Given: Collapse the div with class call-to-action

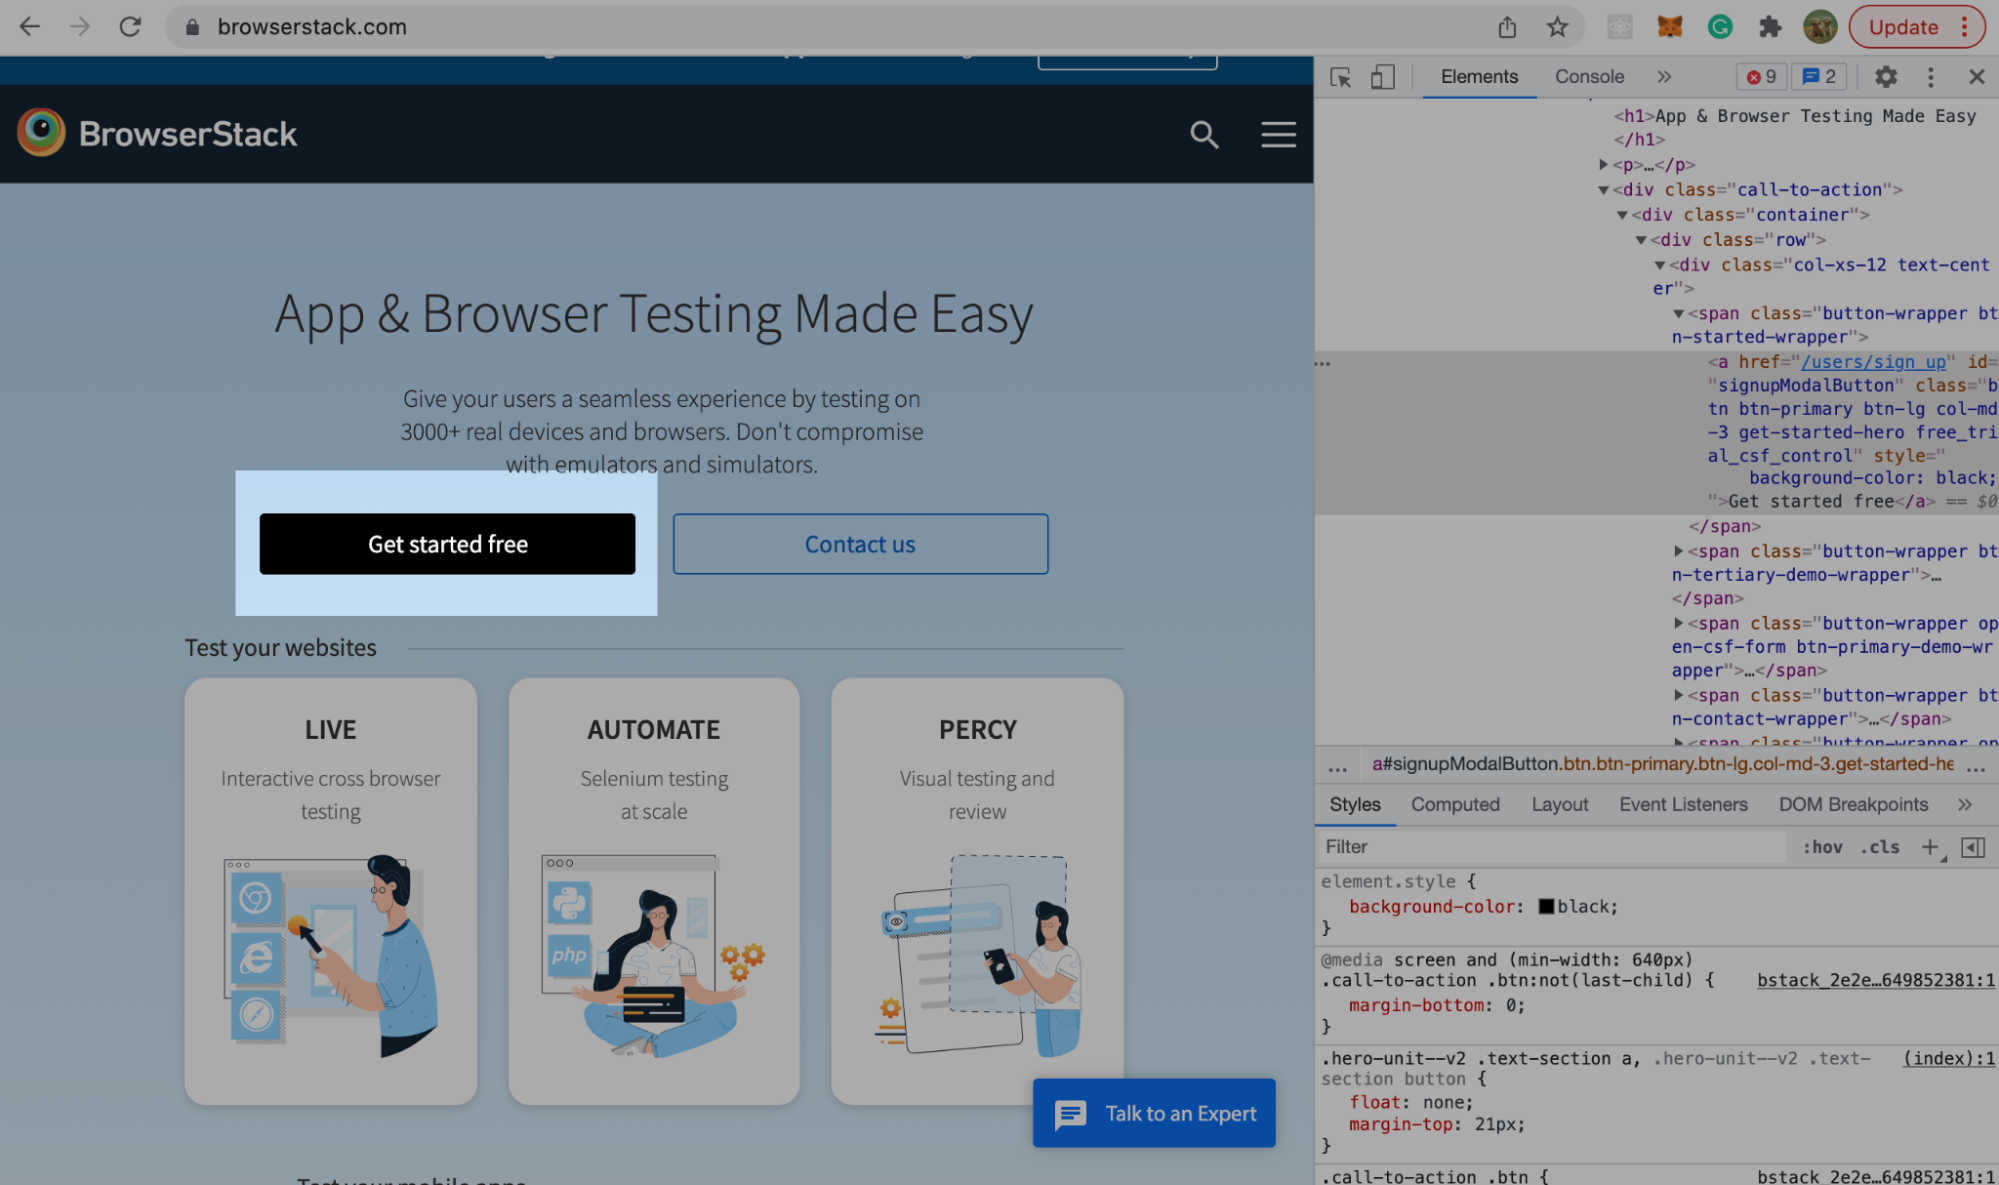Looking at the screenshot, I should [x=1606, y=189].
